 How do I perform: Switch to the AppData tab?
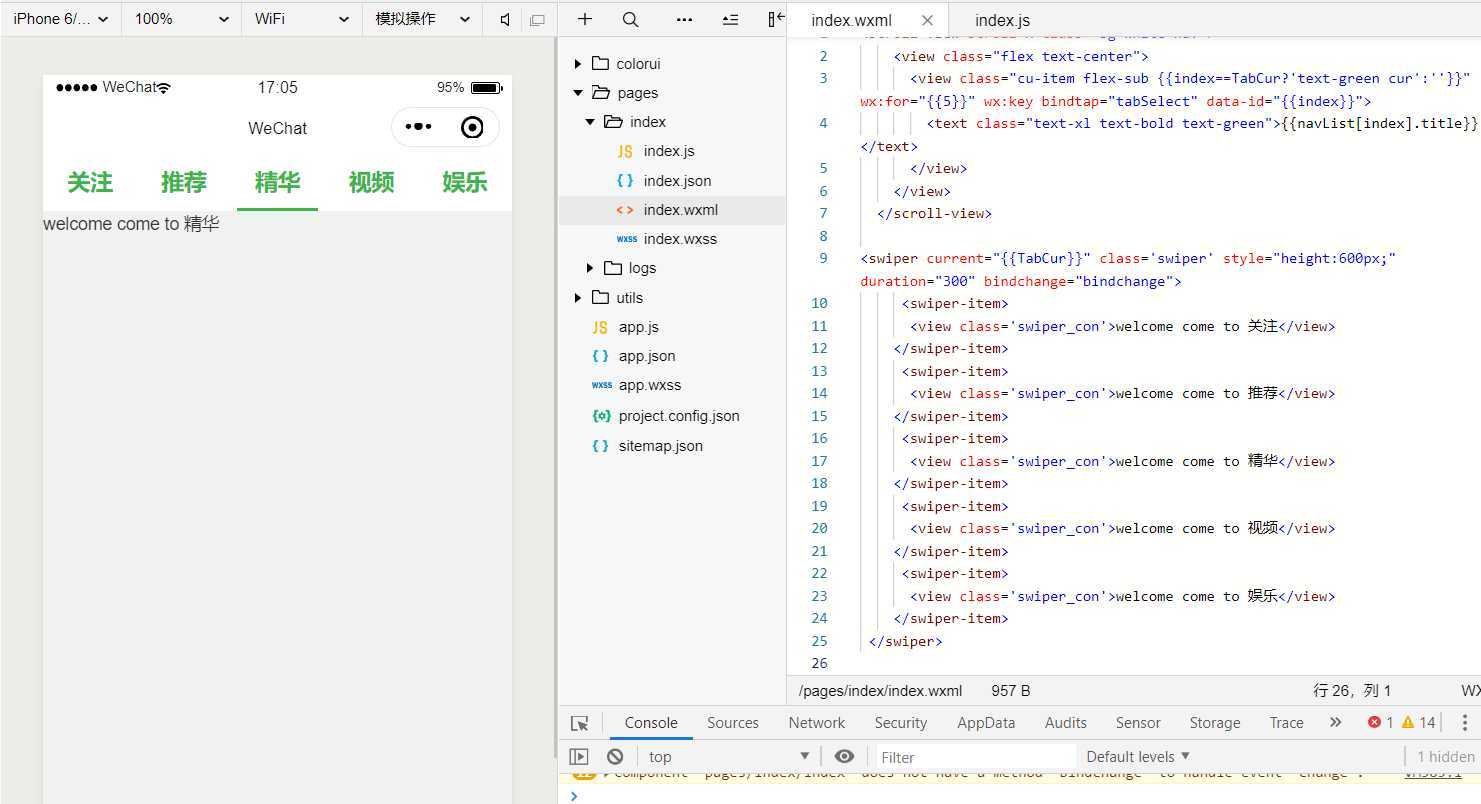(986, 723)
